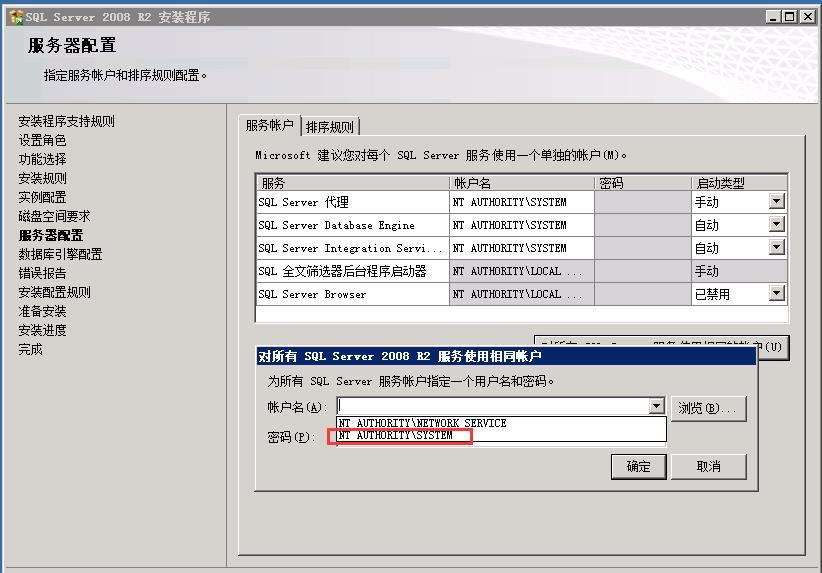Click 功能选择 step in the sidebar
The height and width of the screenshot is (573, 822).
tap(42, 159)
